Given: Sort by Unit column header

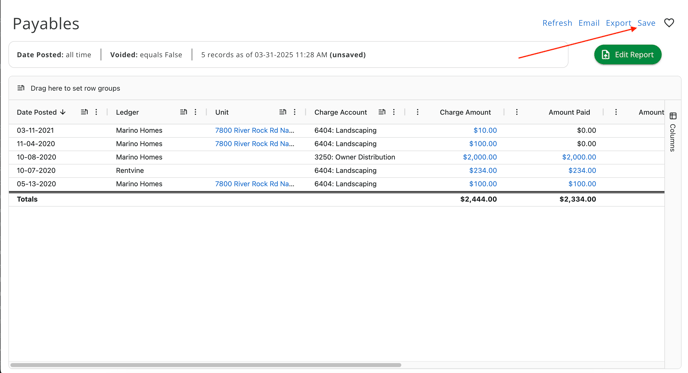Looking at the screenshot, I should [x=222, y=112].
